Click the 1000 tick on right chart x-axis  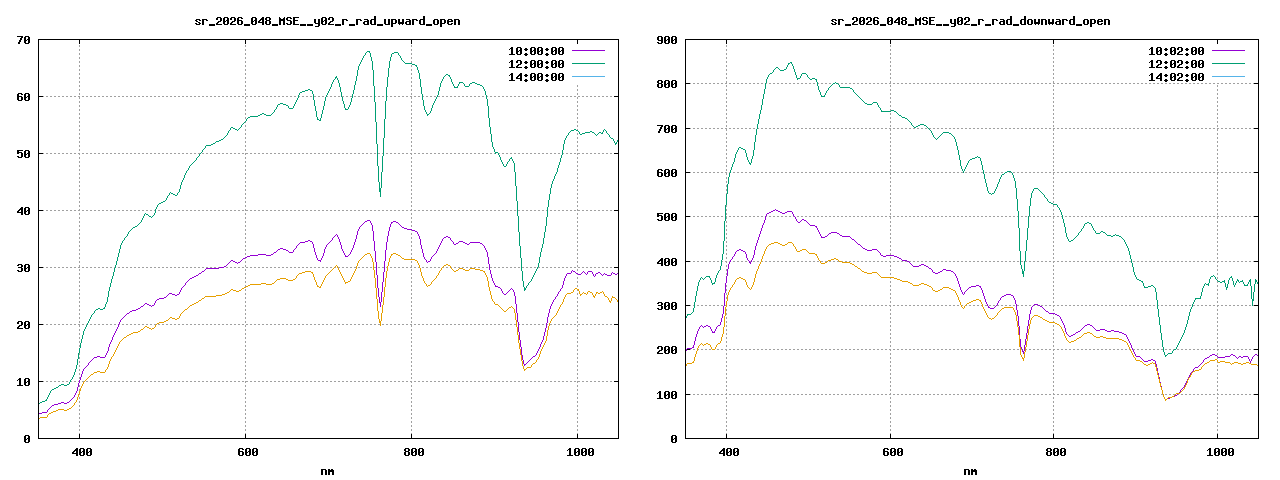point(1217,452)
